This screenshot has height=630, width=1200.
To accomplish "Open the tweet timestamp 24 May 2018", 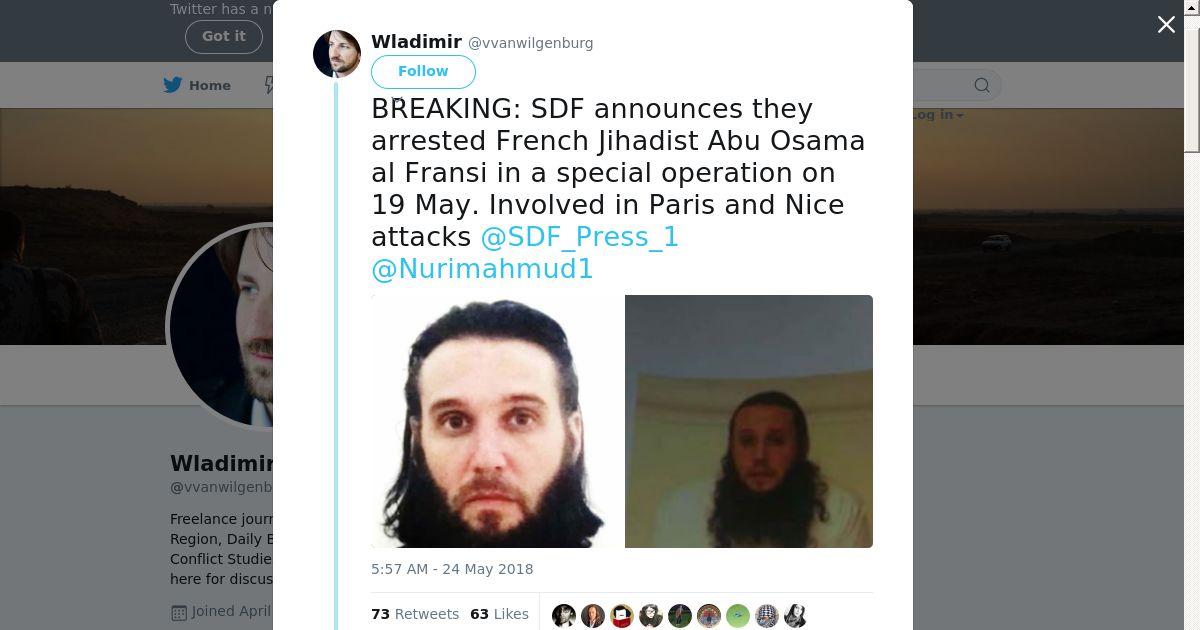I will coord(452,569).
